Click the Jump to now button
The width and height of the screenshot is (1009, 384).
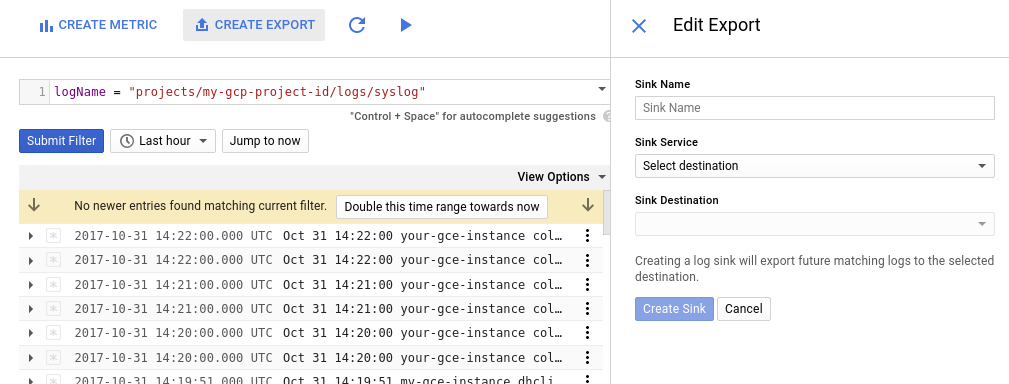[x=265, y=141]
